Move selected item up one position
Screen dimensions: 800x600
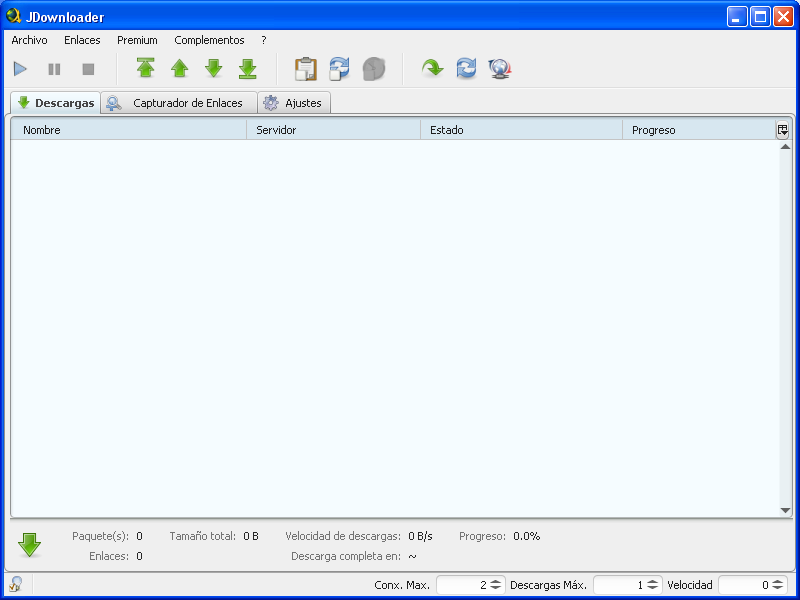[x=180, y=68]
